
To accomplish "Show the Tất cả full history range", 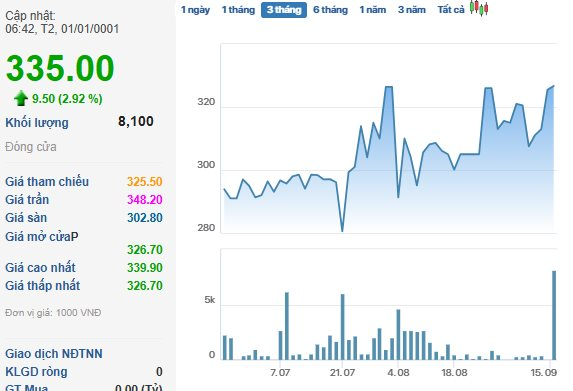I will click(451, 10).
